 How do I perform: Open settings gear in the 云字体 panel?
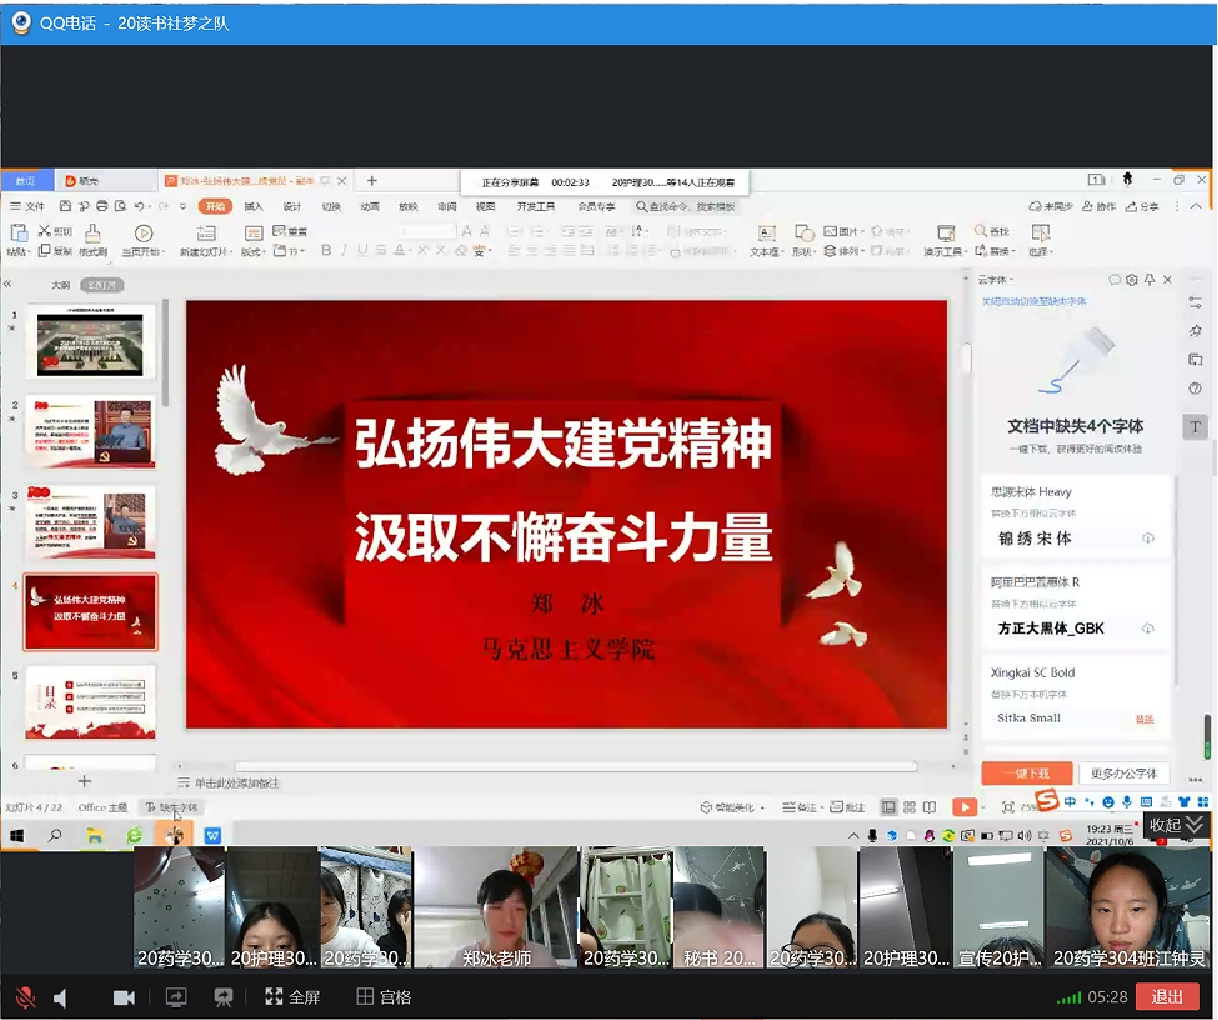pos(1132,280)
